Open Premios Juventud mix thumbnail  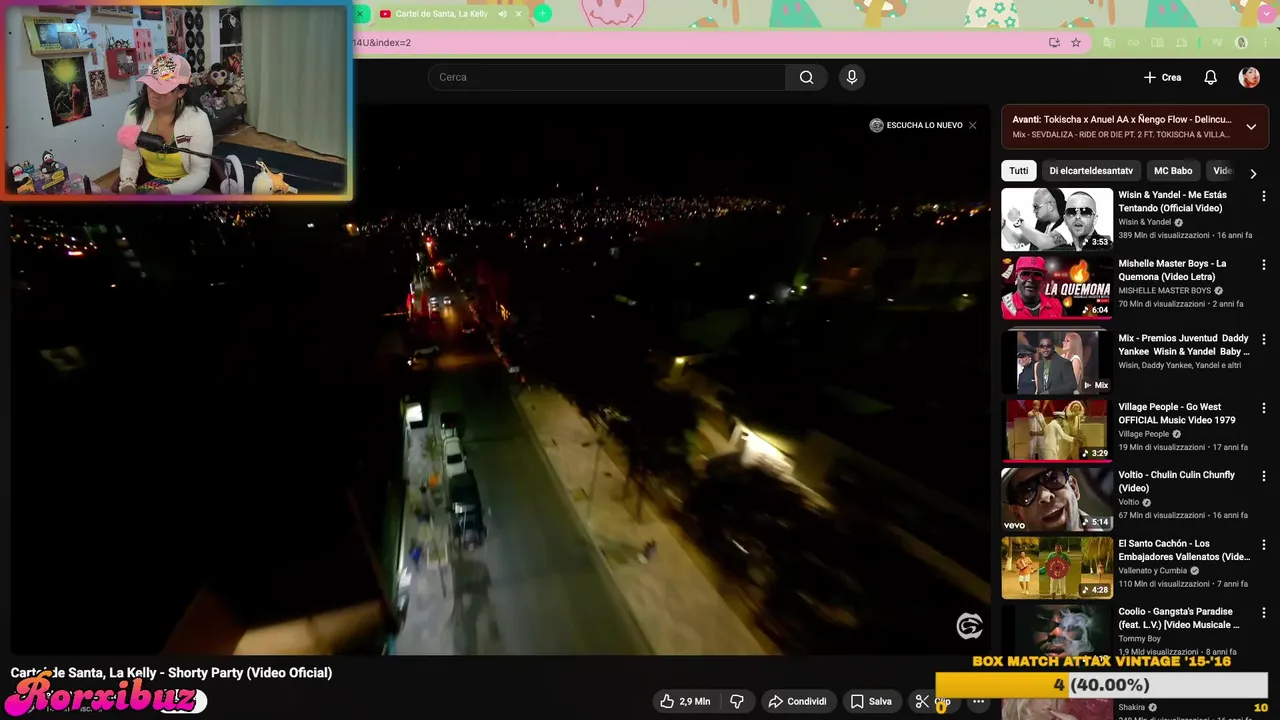pos(1057,362)
